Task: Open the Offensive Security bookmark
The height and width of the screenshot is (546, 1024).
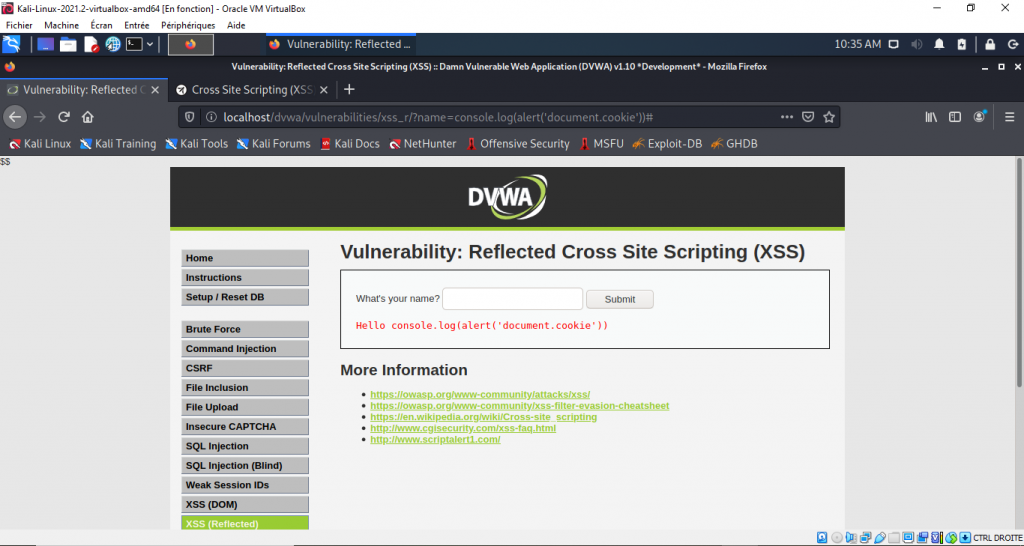Action: [518, 144]
